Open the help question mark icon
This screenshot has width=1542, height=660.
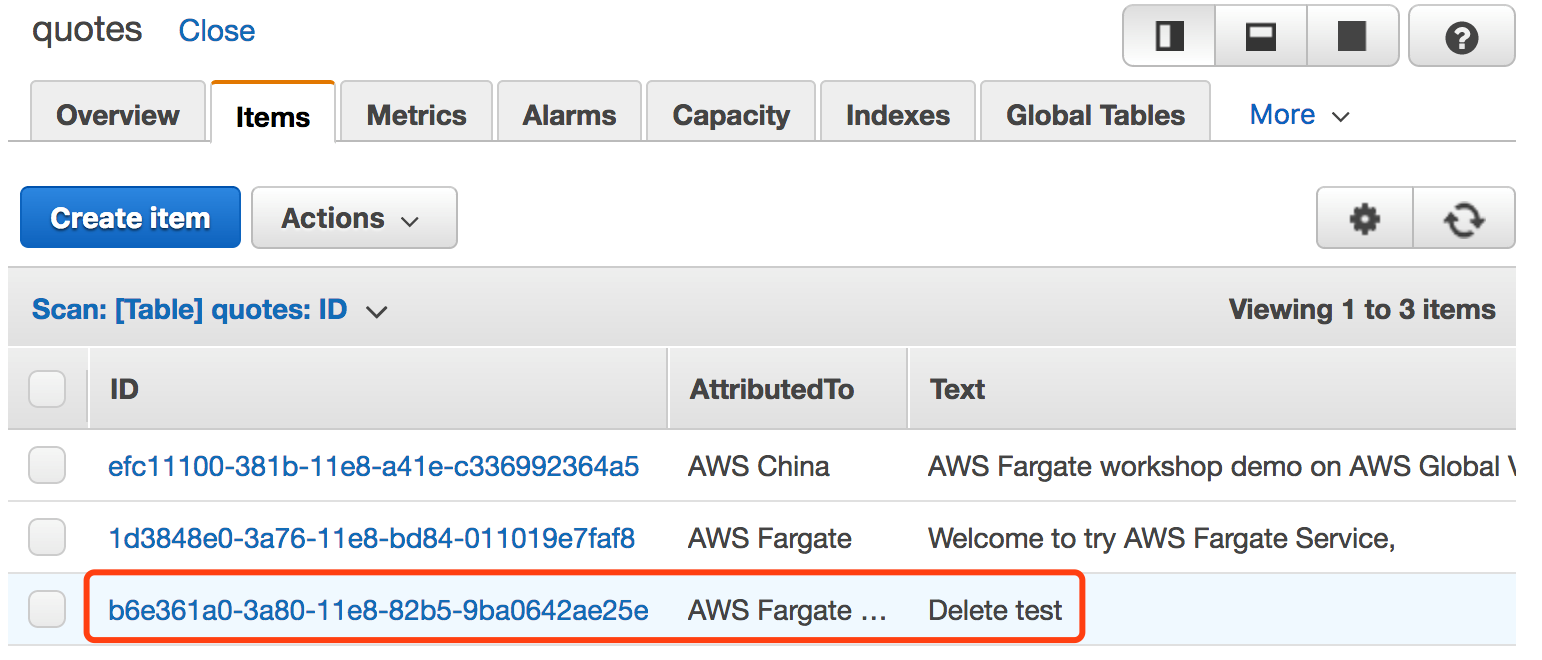(1461, 38)
